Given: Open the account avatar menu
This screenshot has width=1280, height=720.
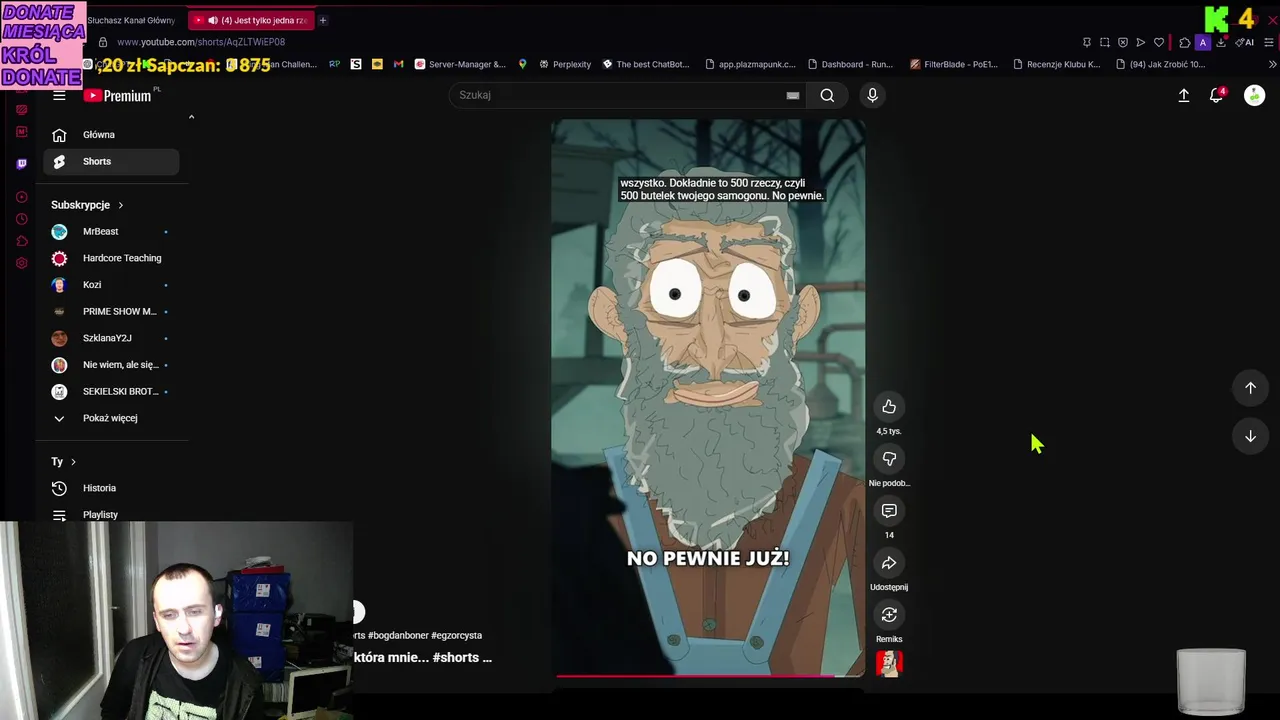Looking at the screenshot, I should [x=1254, y=95].
